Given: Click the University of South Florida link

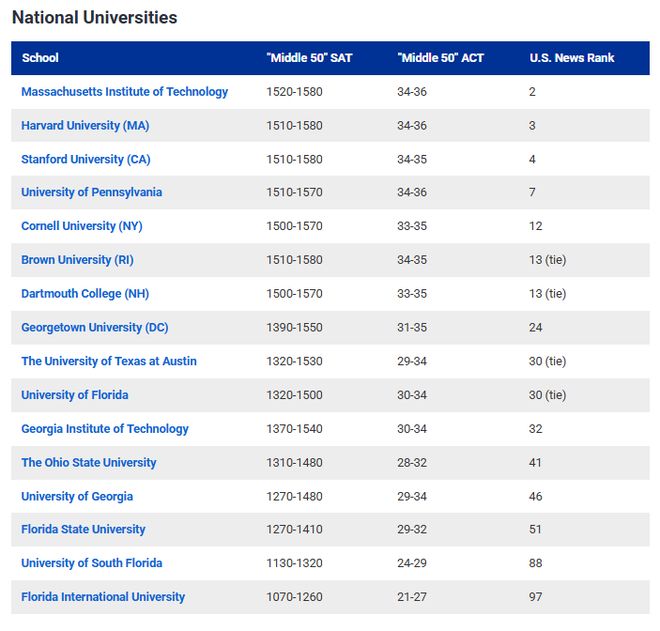Looking at the screenshot, I should pyautogui.click(x=92, y=563).
